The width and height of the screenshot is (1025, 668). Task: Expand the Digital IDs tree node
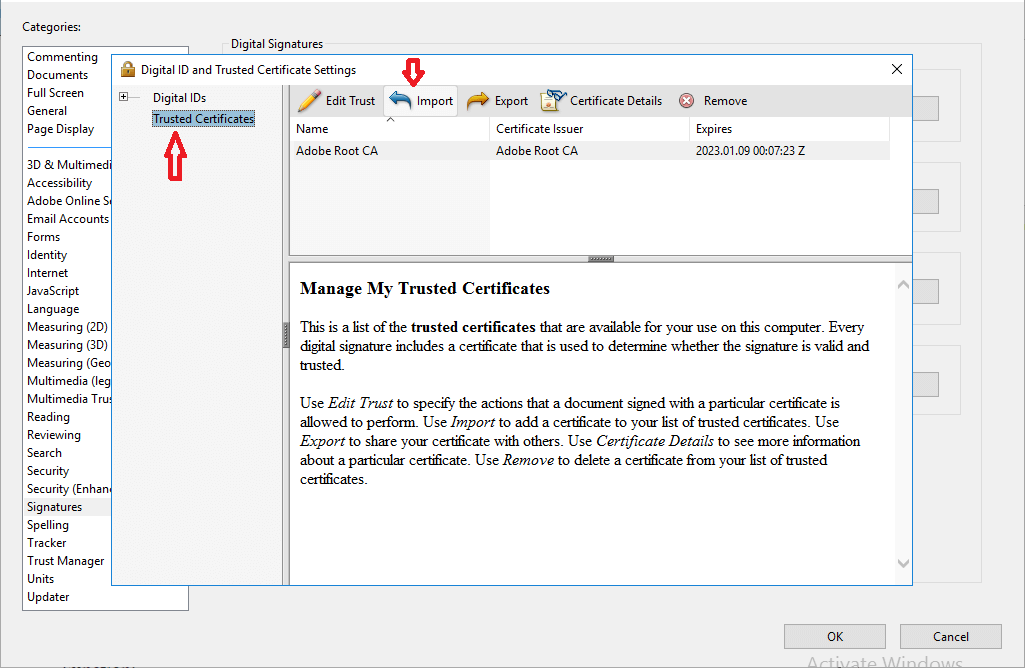[124, 97]
